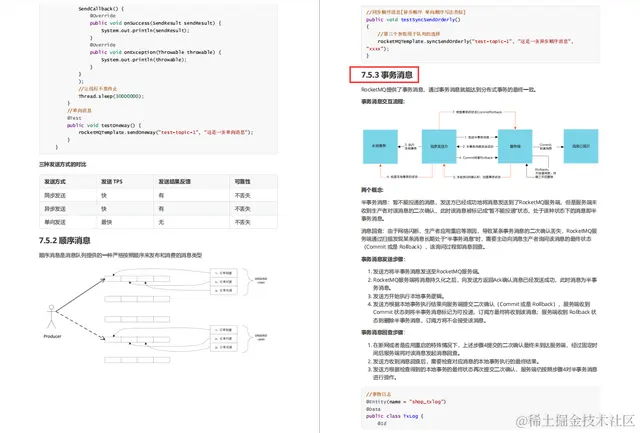Click the '两个概念:' subheading
640x433 pixels.
[372, 190]
